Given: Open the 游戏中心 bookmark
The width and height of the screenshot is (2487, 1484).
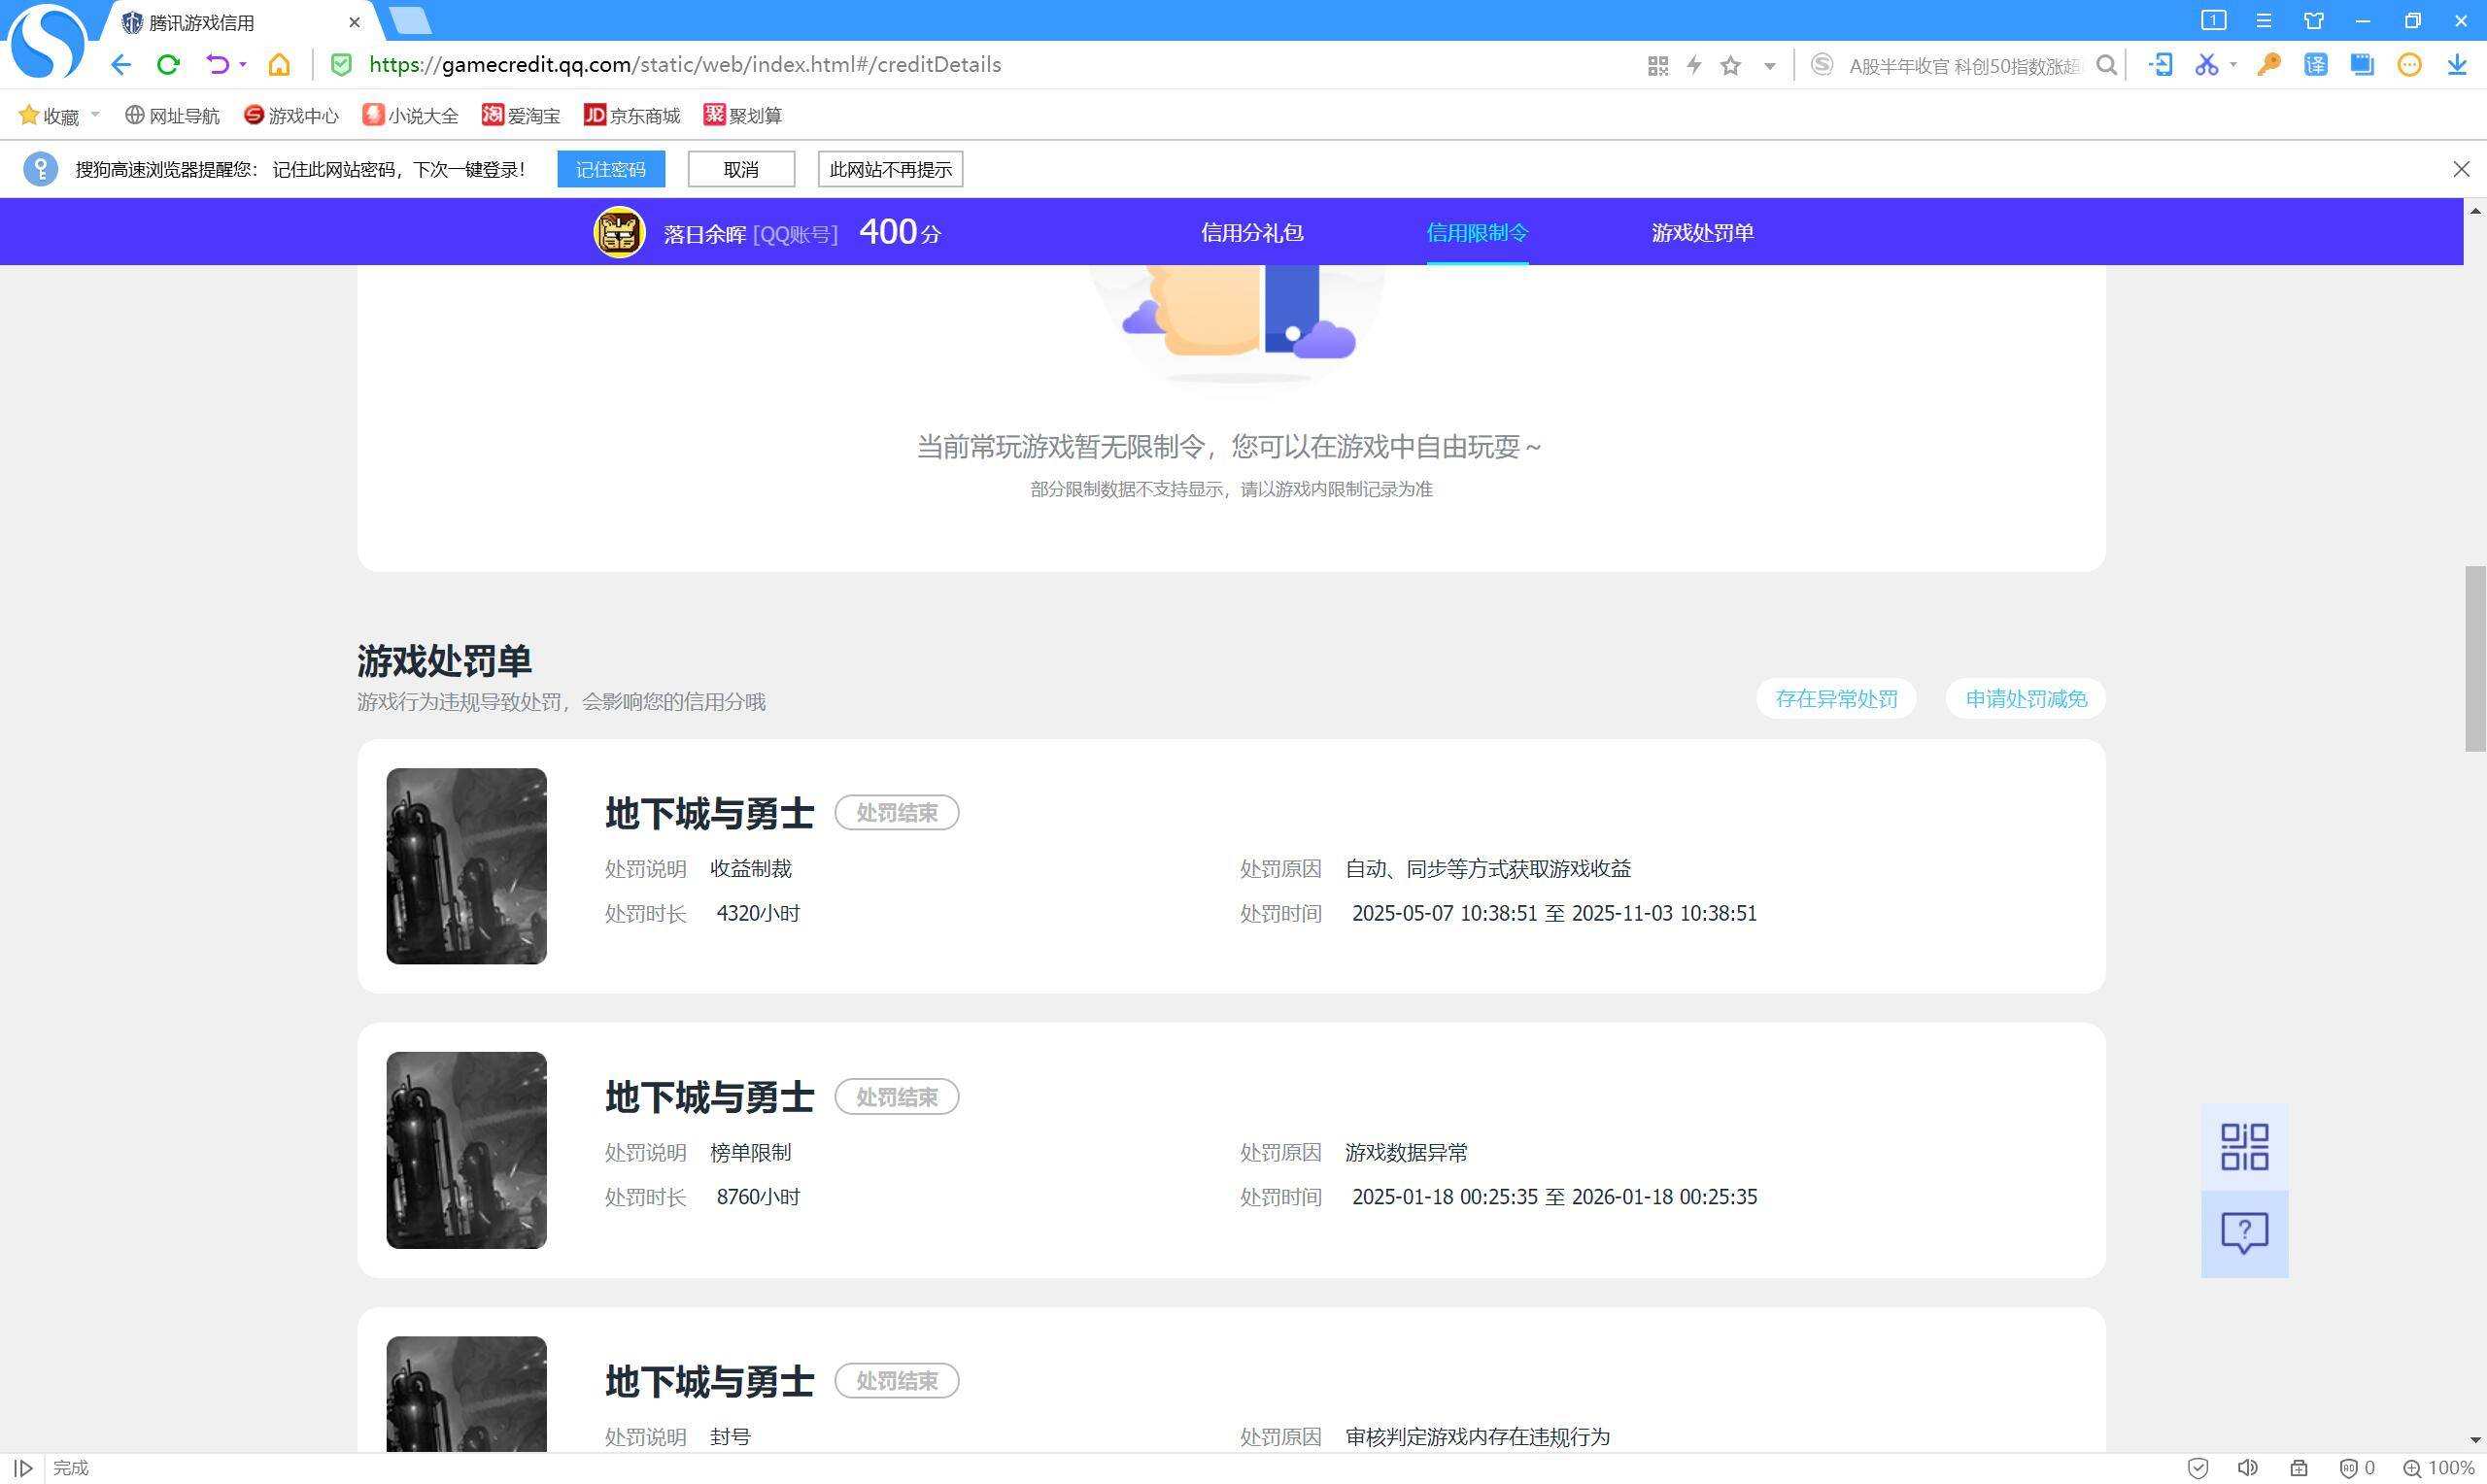Looking at the screenshot, I should [291, 116].
